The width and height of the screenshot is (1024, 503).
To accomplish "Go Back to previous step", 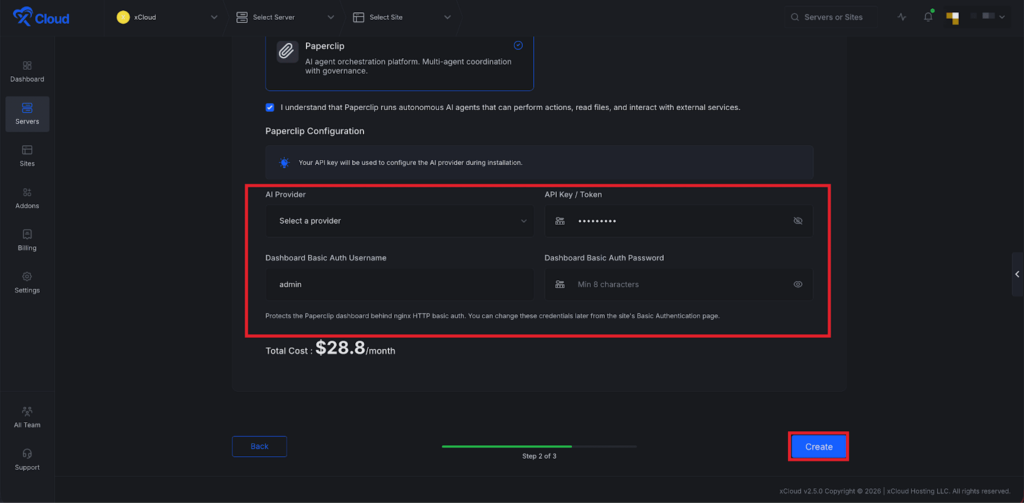I will point(259,446).
